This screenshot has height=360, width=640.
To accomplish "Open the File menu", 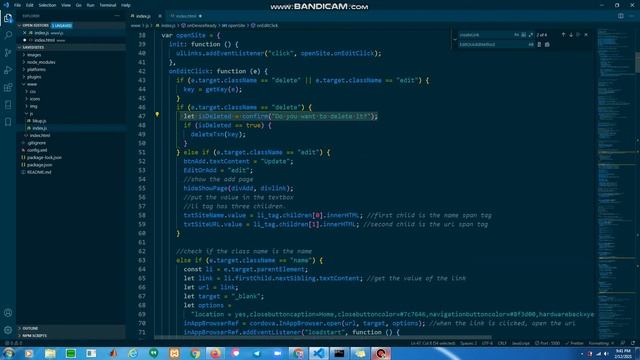I will [17, 5].
